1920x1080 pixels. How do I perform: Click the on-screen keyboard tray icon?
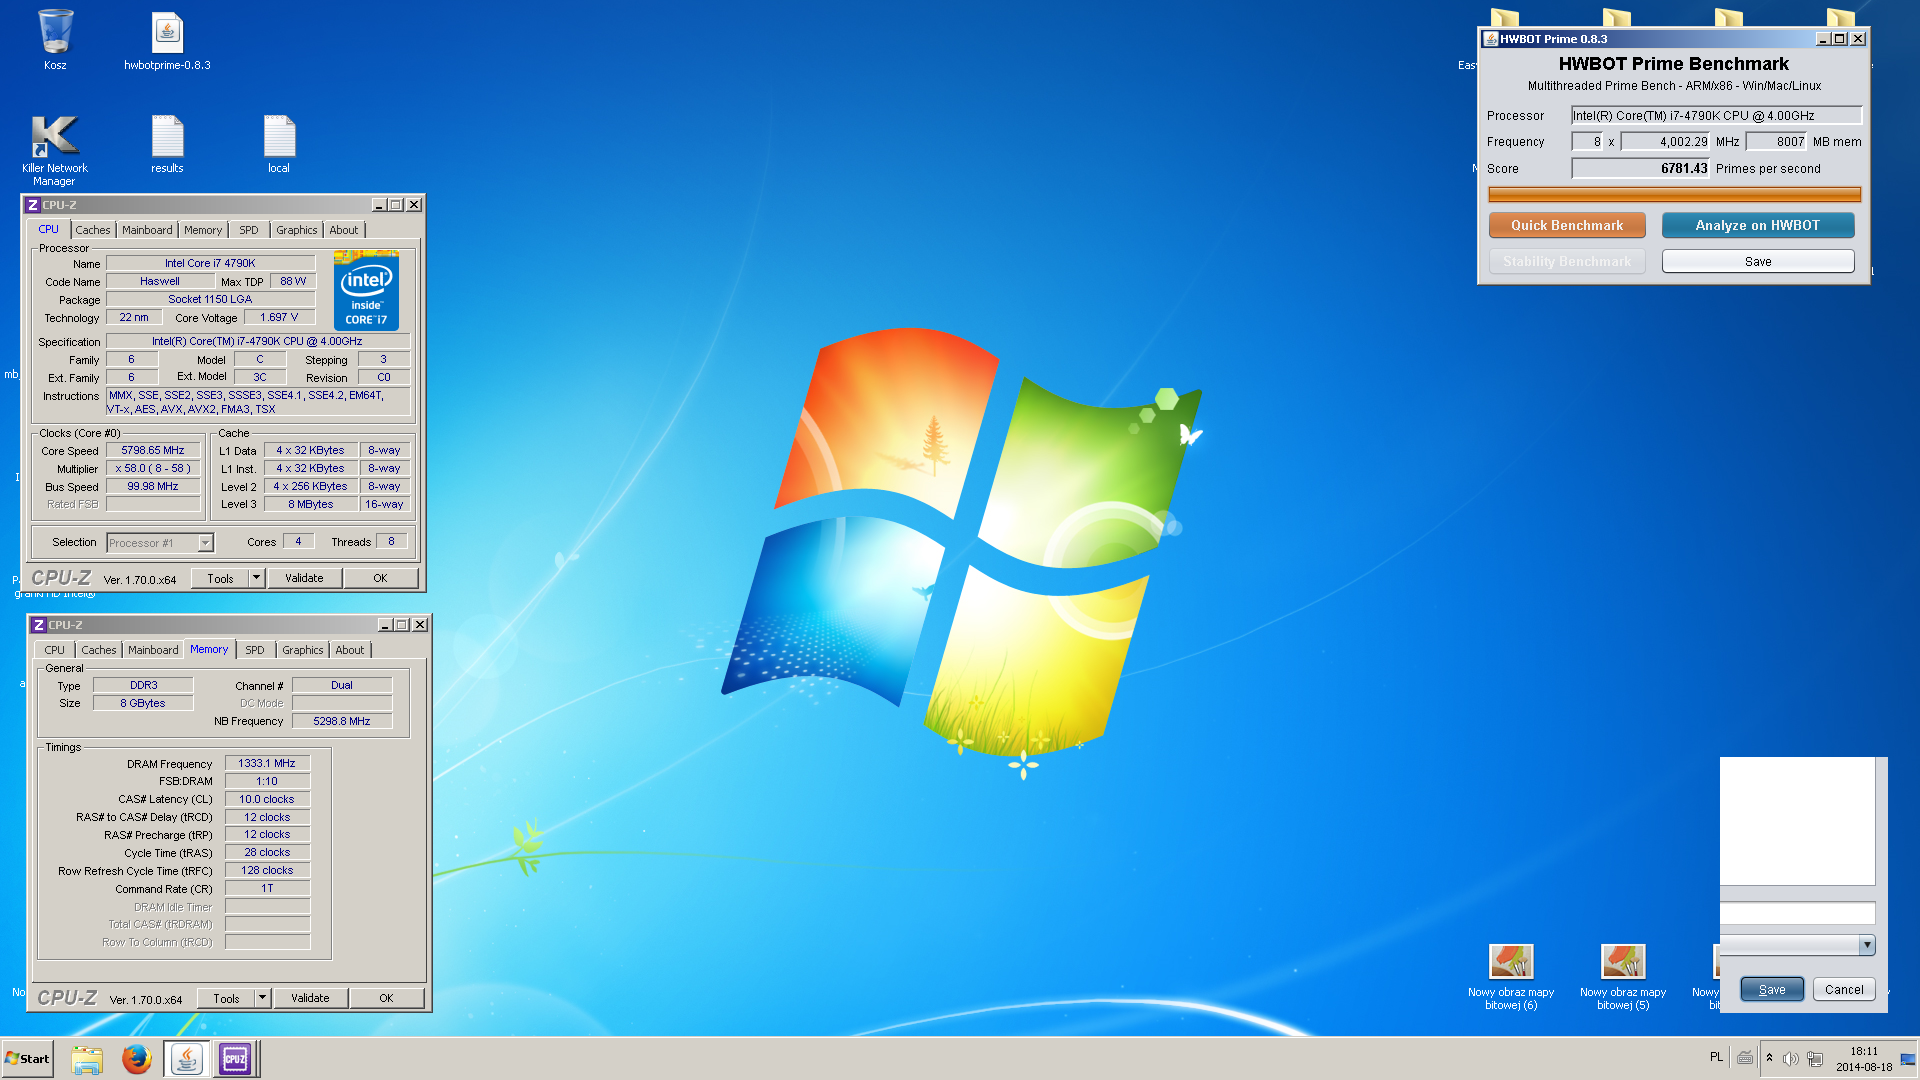pyautogui.click(x=1745, y=1058)
